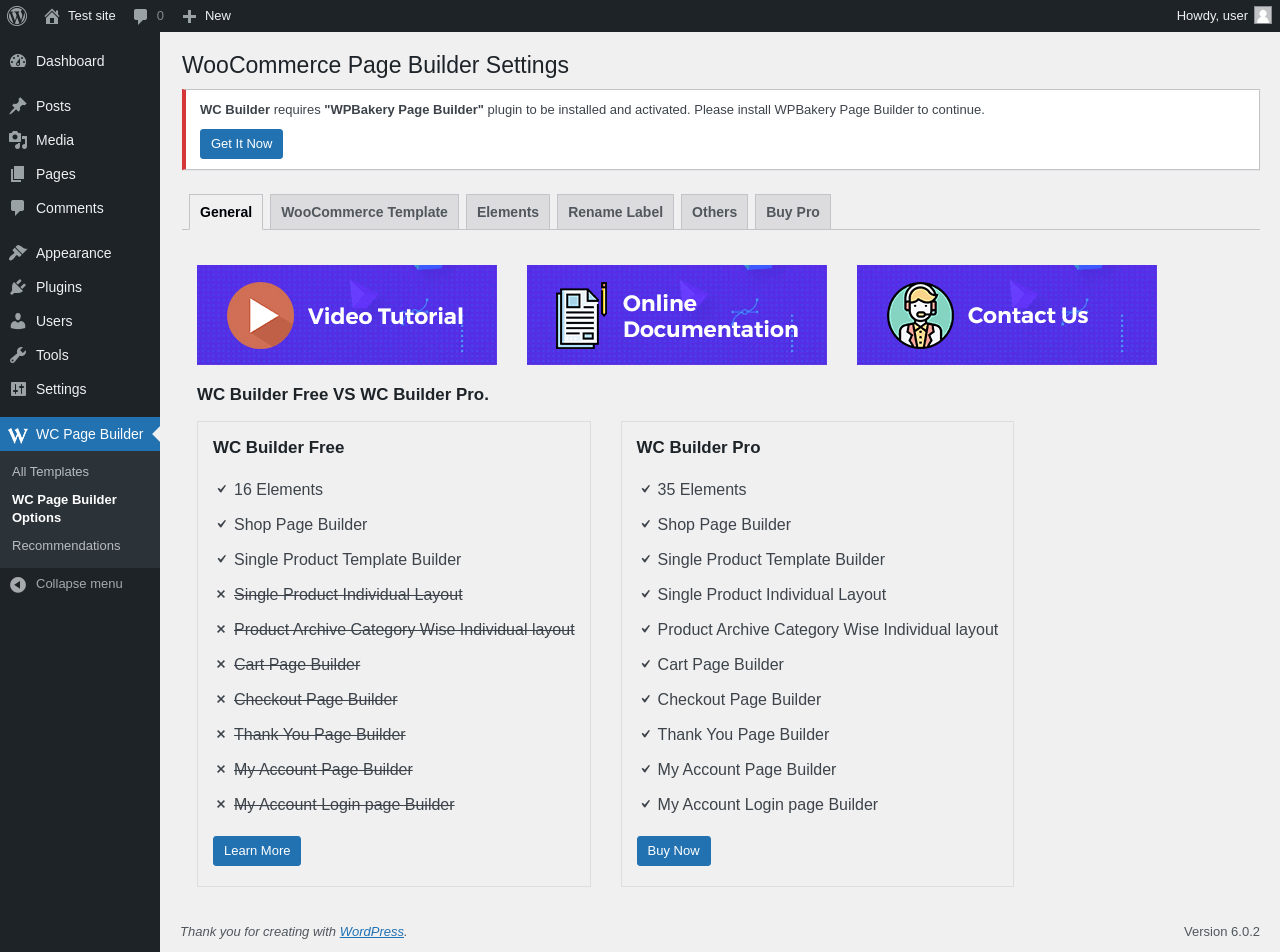Click the Tools wrench icon

pos(18,355)
